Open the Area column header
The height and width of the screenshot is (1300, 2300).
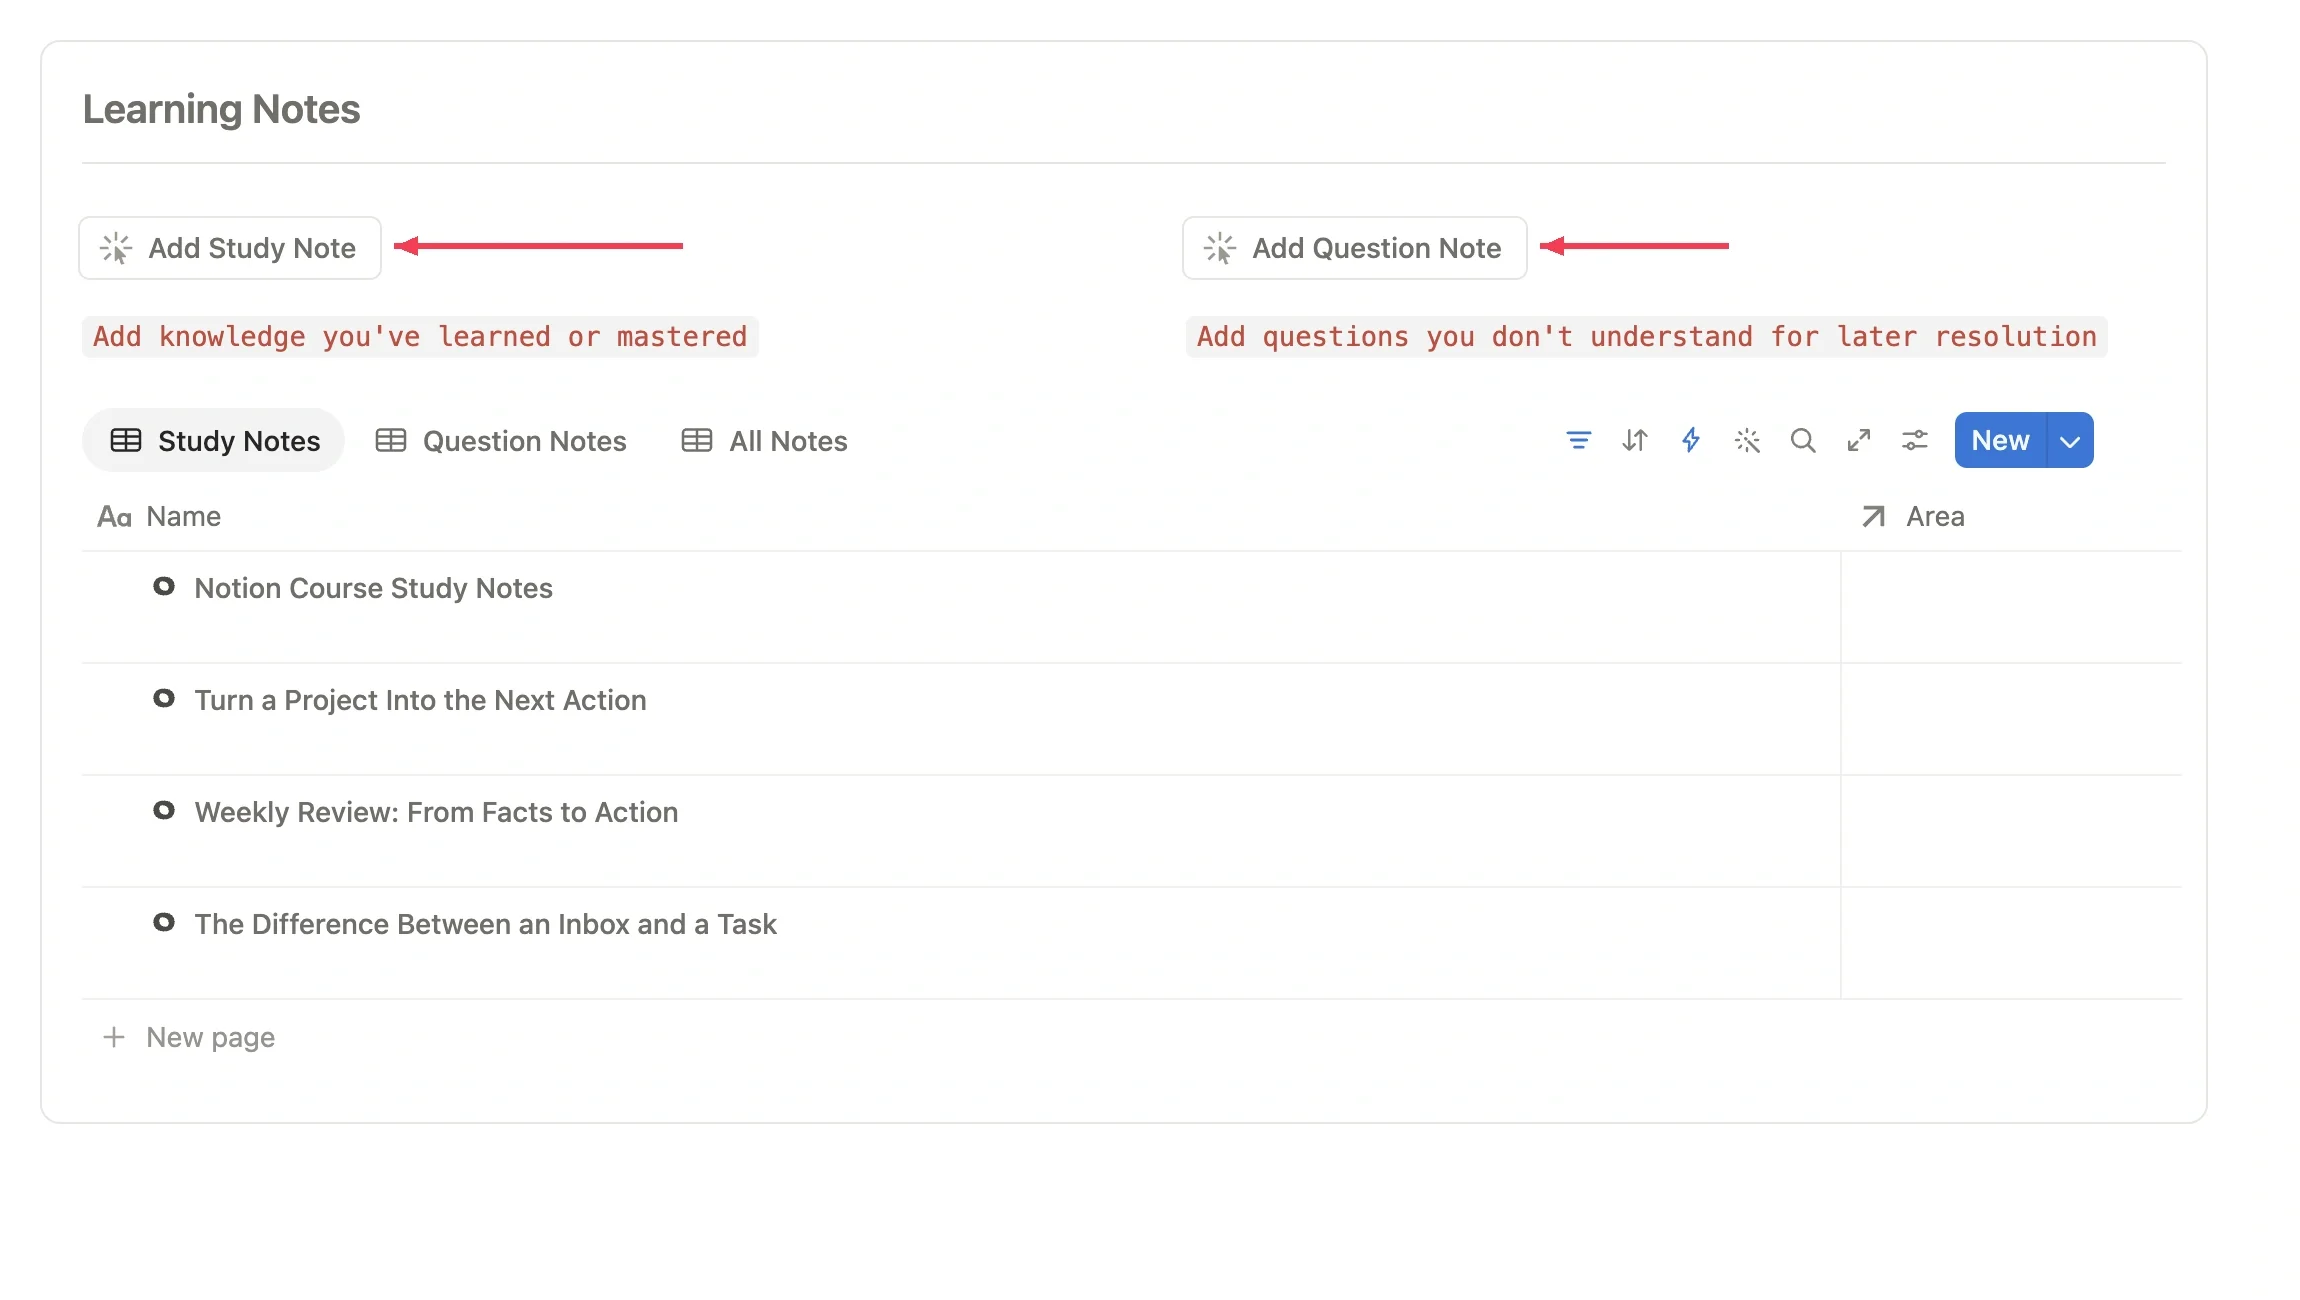tap(1914, 516)
